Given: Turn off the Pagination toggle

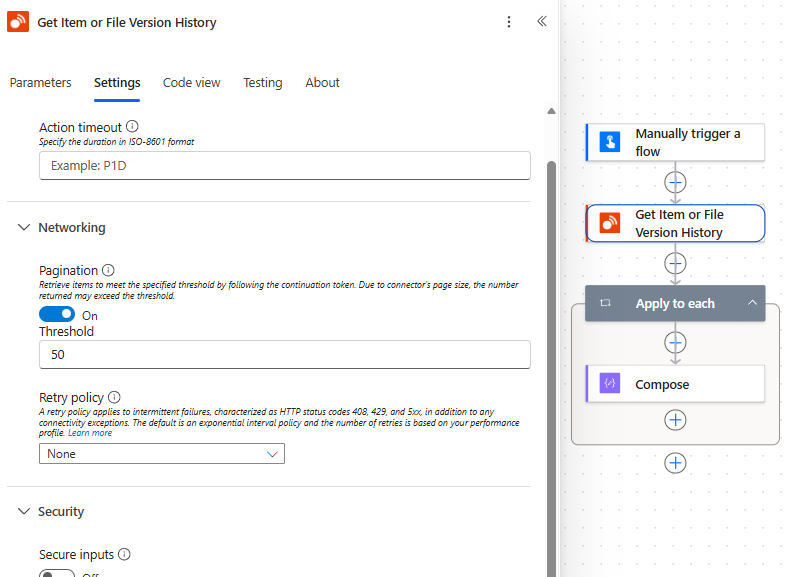Looking at the screenshot, I should coord(57,314).
